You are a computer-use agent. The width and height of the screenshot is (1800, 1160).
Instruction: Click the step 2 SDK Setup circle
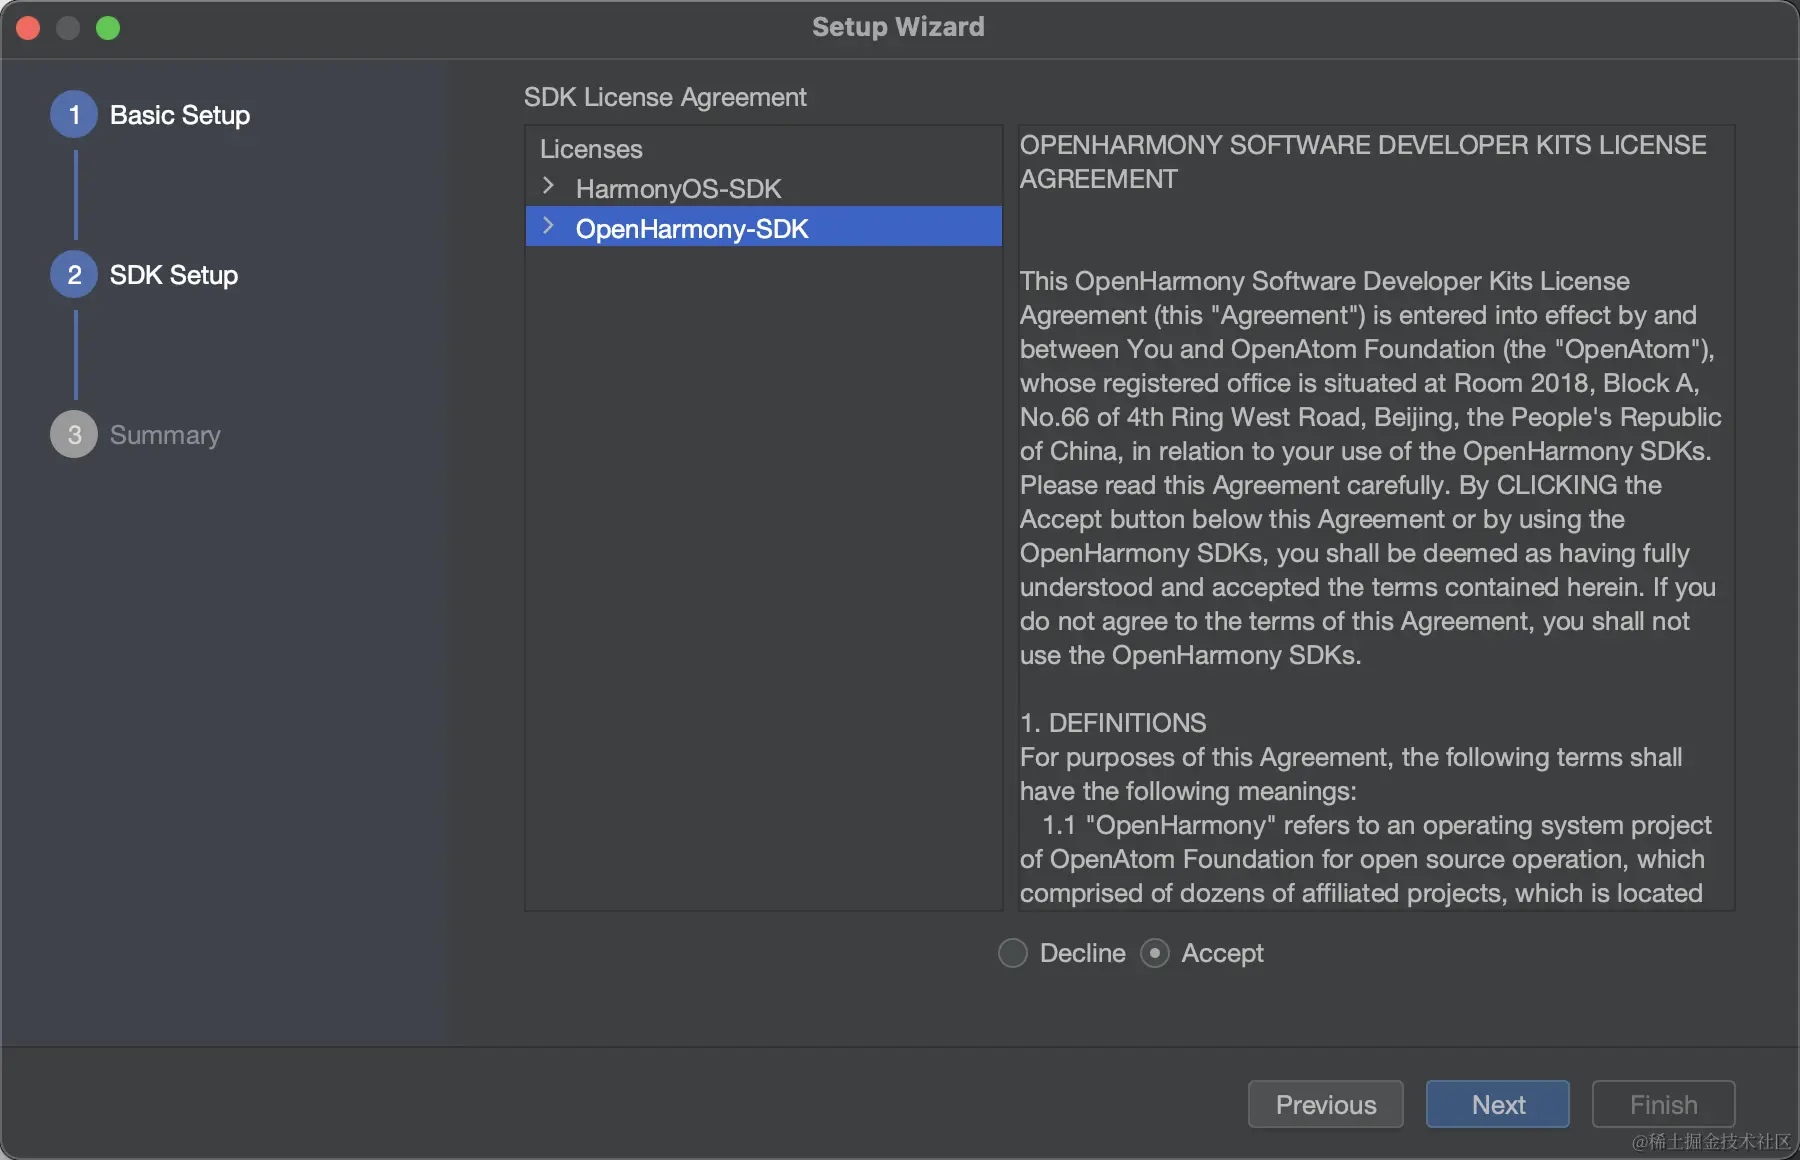click(74, 275)
